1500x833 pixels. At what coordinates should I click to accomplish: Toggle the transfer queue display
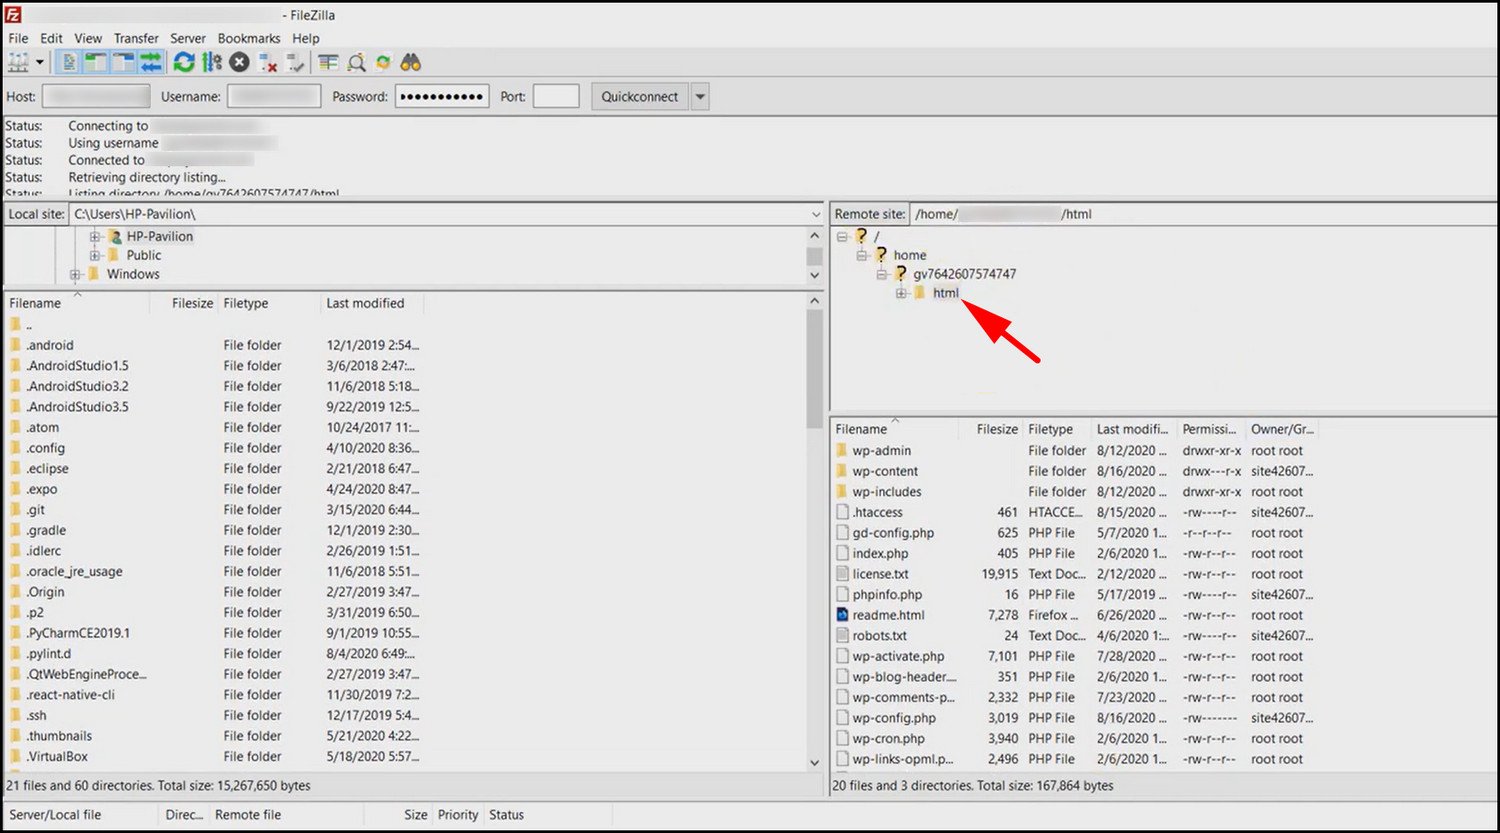pos(150,63)
